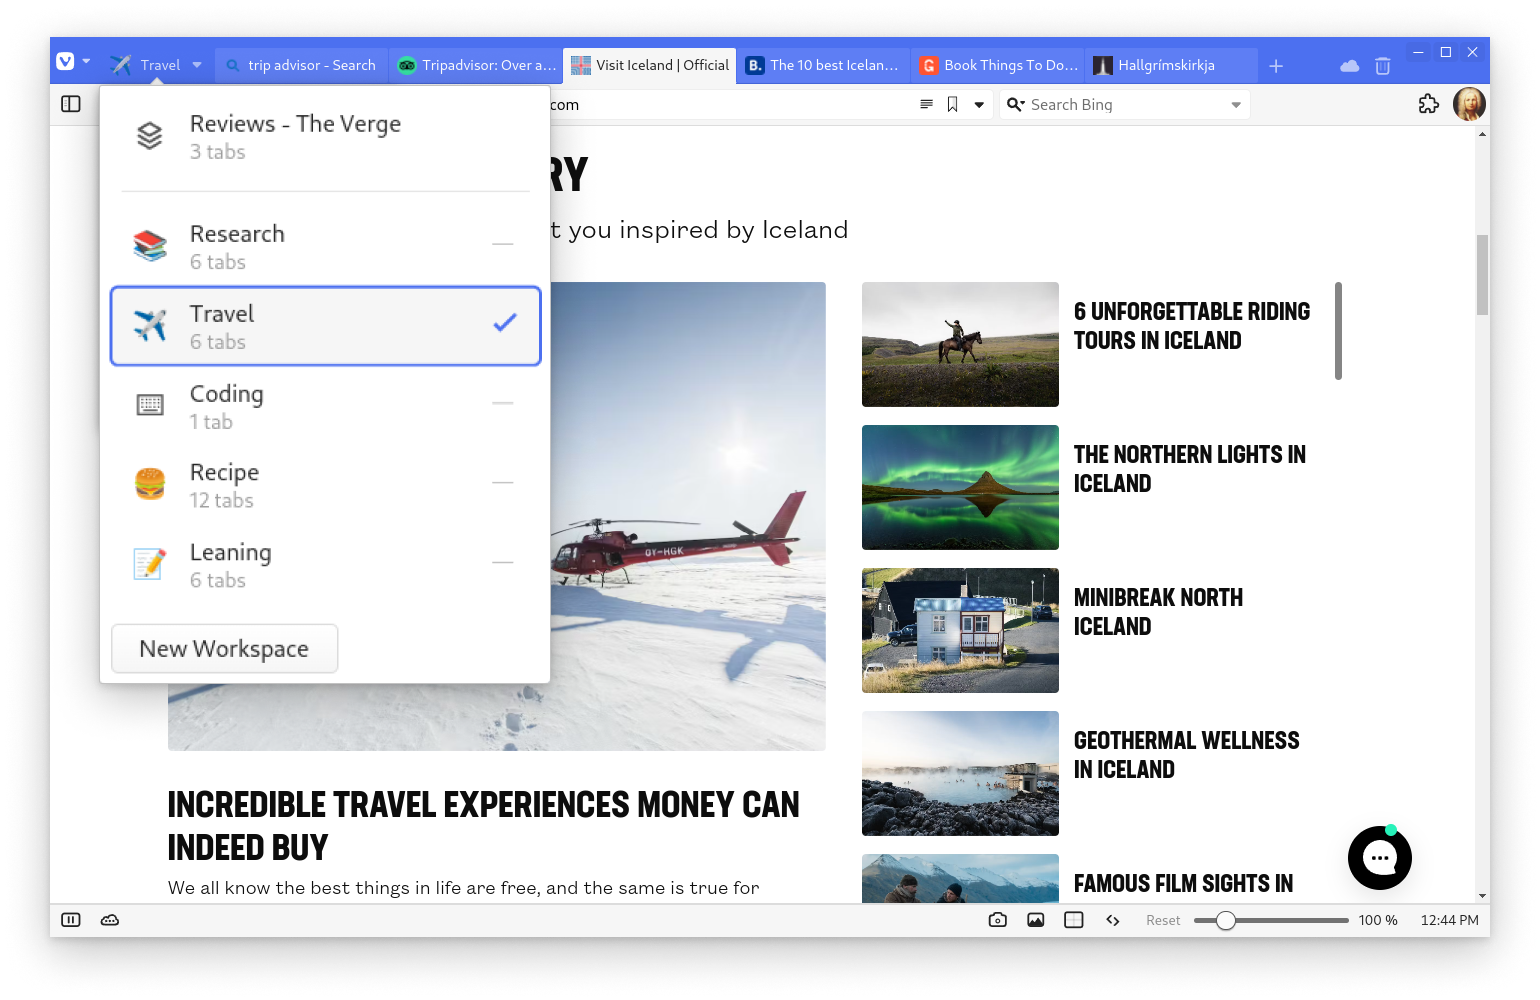This screenshot has height=1000, width=1540.
Task: Click the camera capture page icon
Action: point(997,920)
